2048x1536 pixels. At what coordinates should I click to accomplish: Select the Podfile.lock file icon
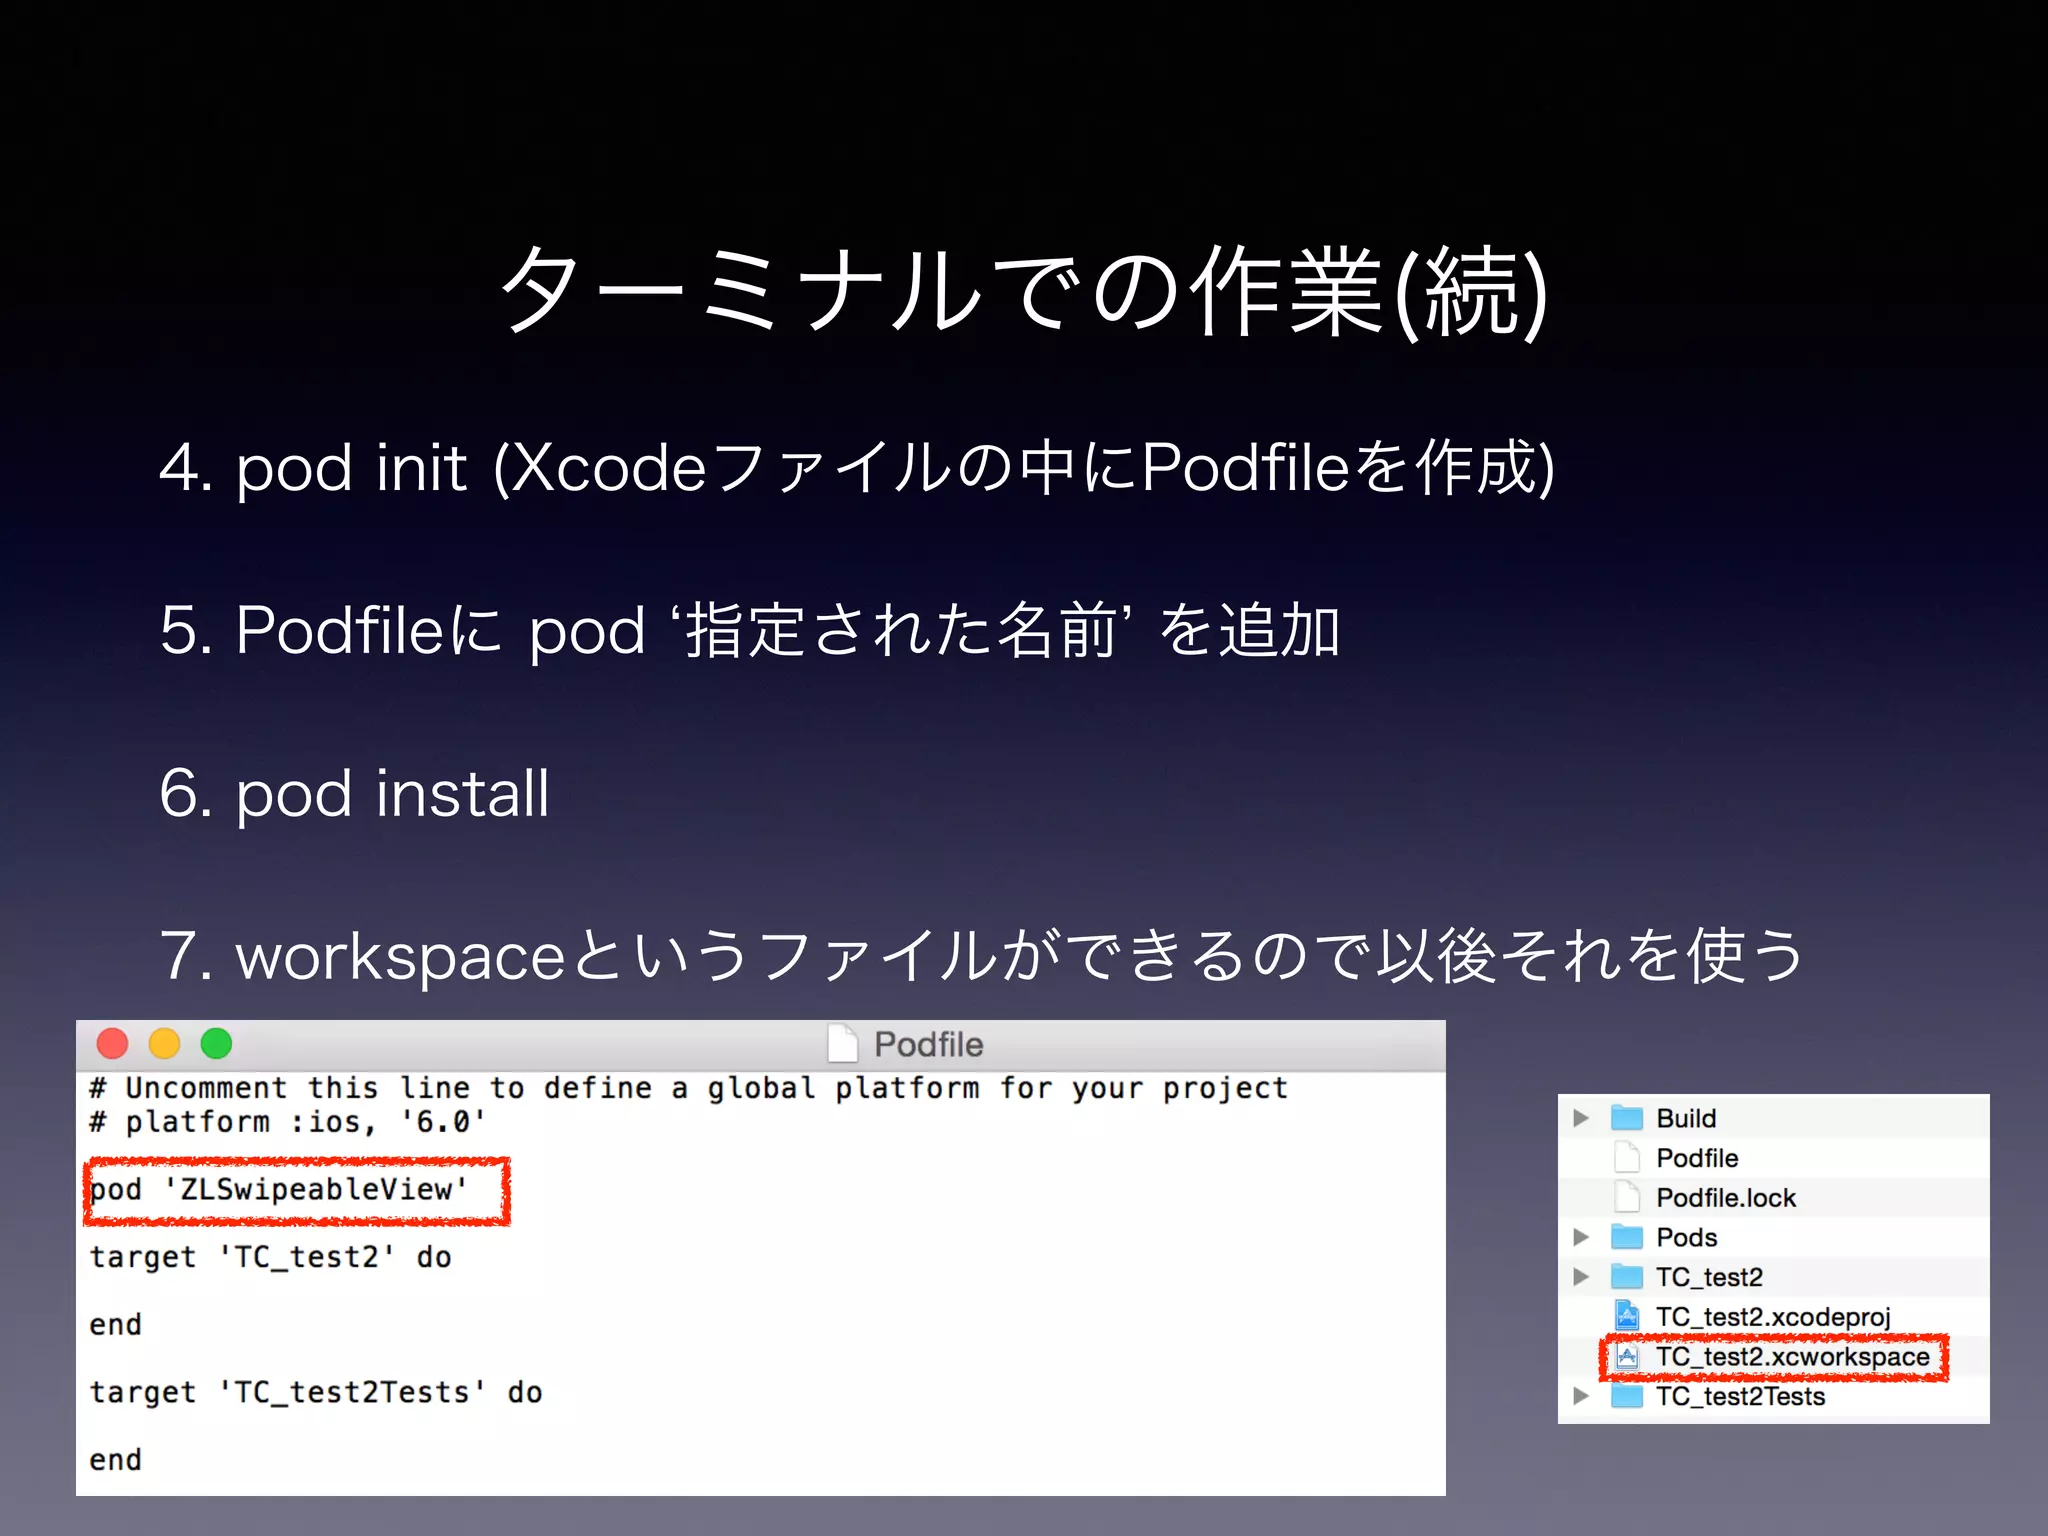tap(1627, 1197)
